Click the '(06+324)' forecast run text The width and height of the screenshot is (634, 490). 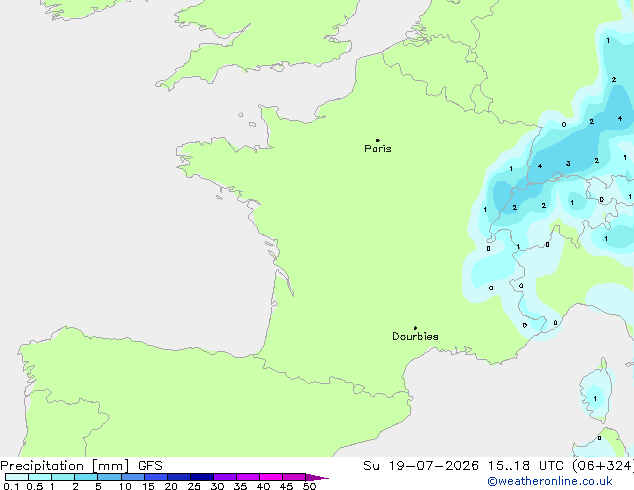click(603, 466)
